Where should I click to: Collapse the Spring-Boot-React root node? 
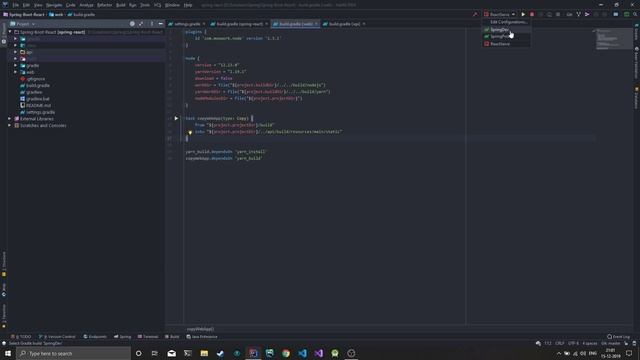pyautogui.click(x=10, y=32)
